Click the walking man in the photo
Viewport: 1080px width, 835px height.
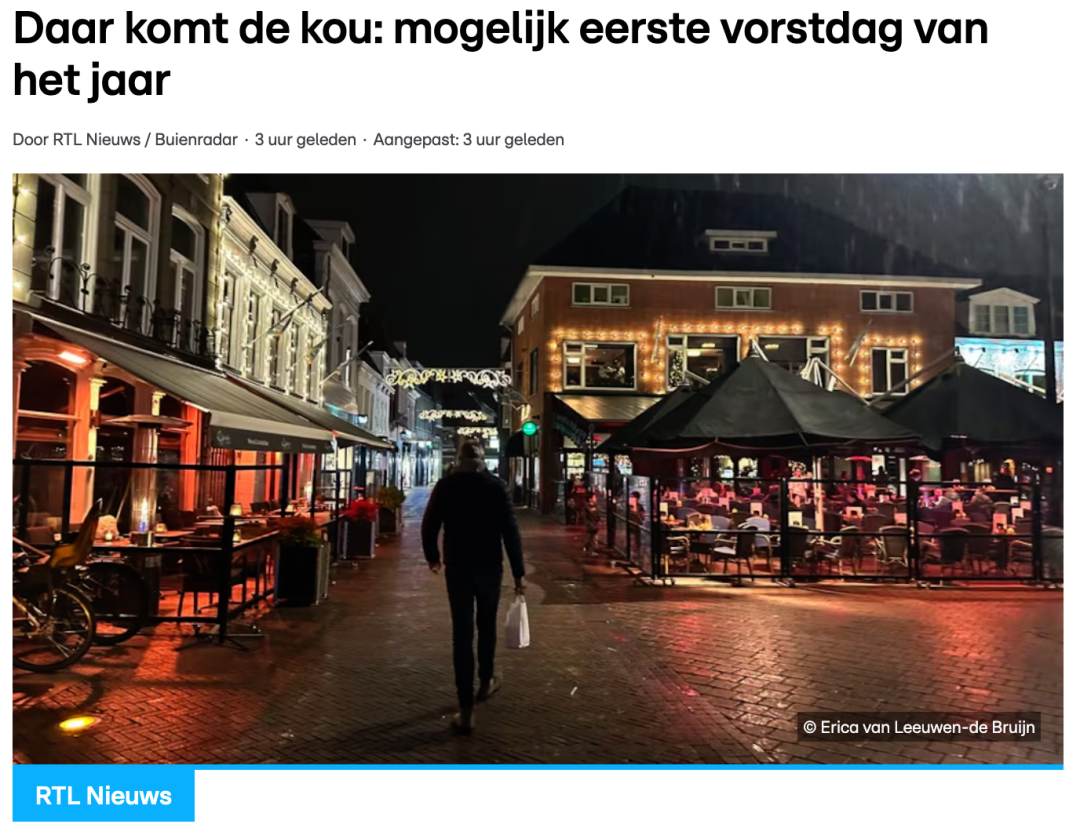tap(474, 586)
